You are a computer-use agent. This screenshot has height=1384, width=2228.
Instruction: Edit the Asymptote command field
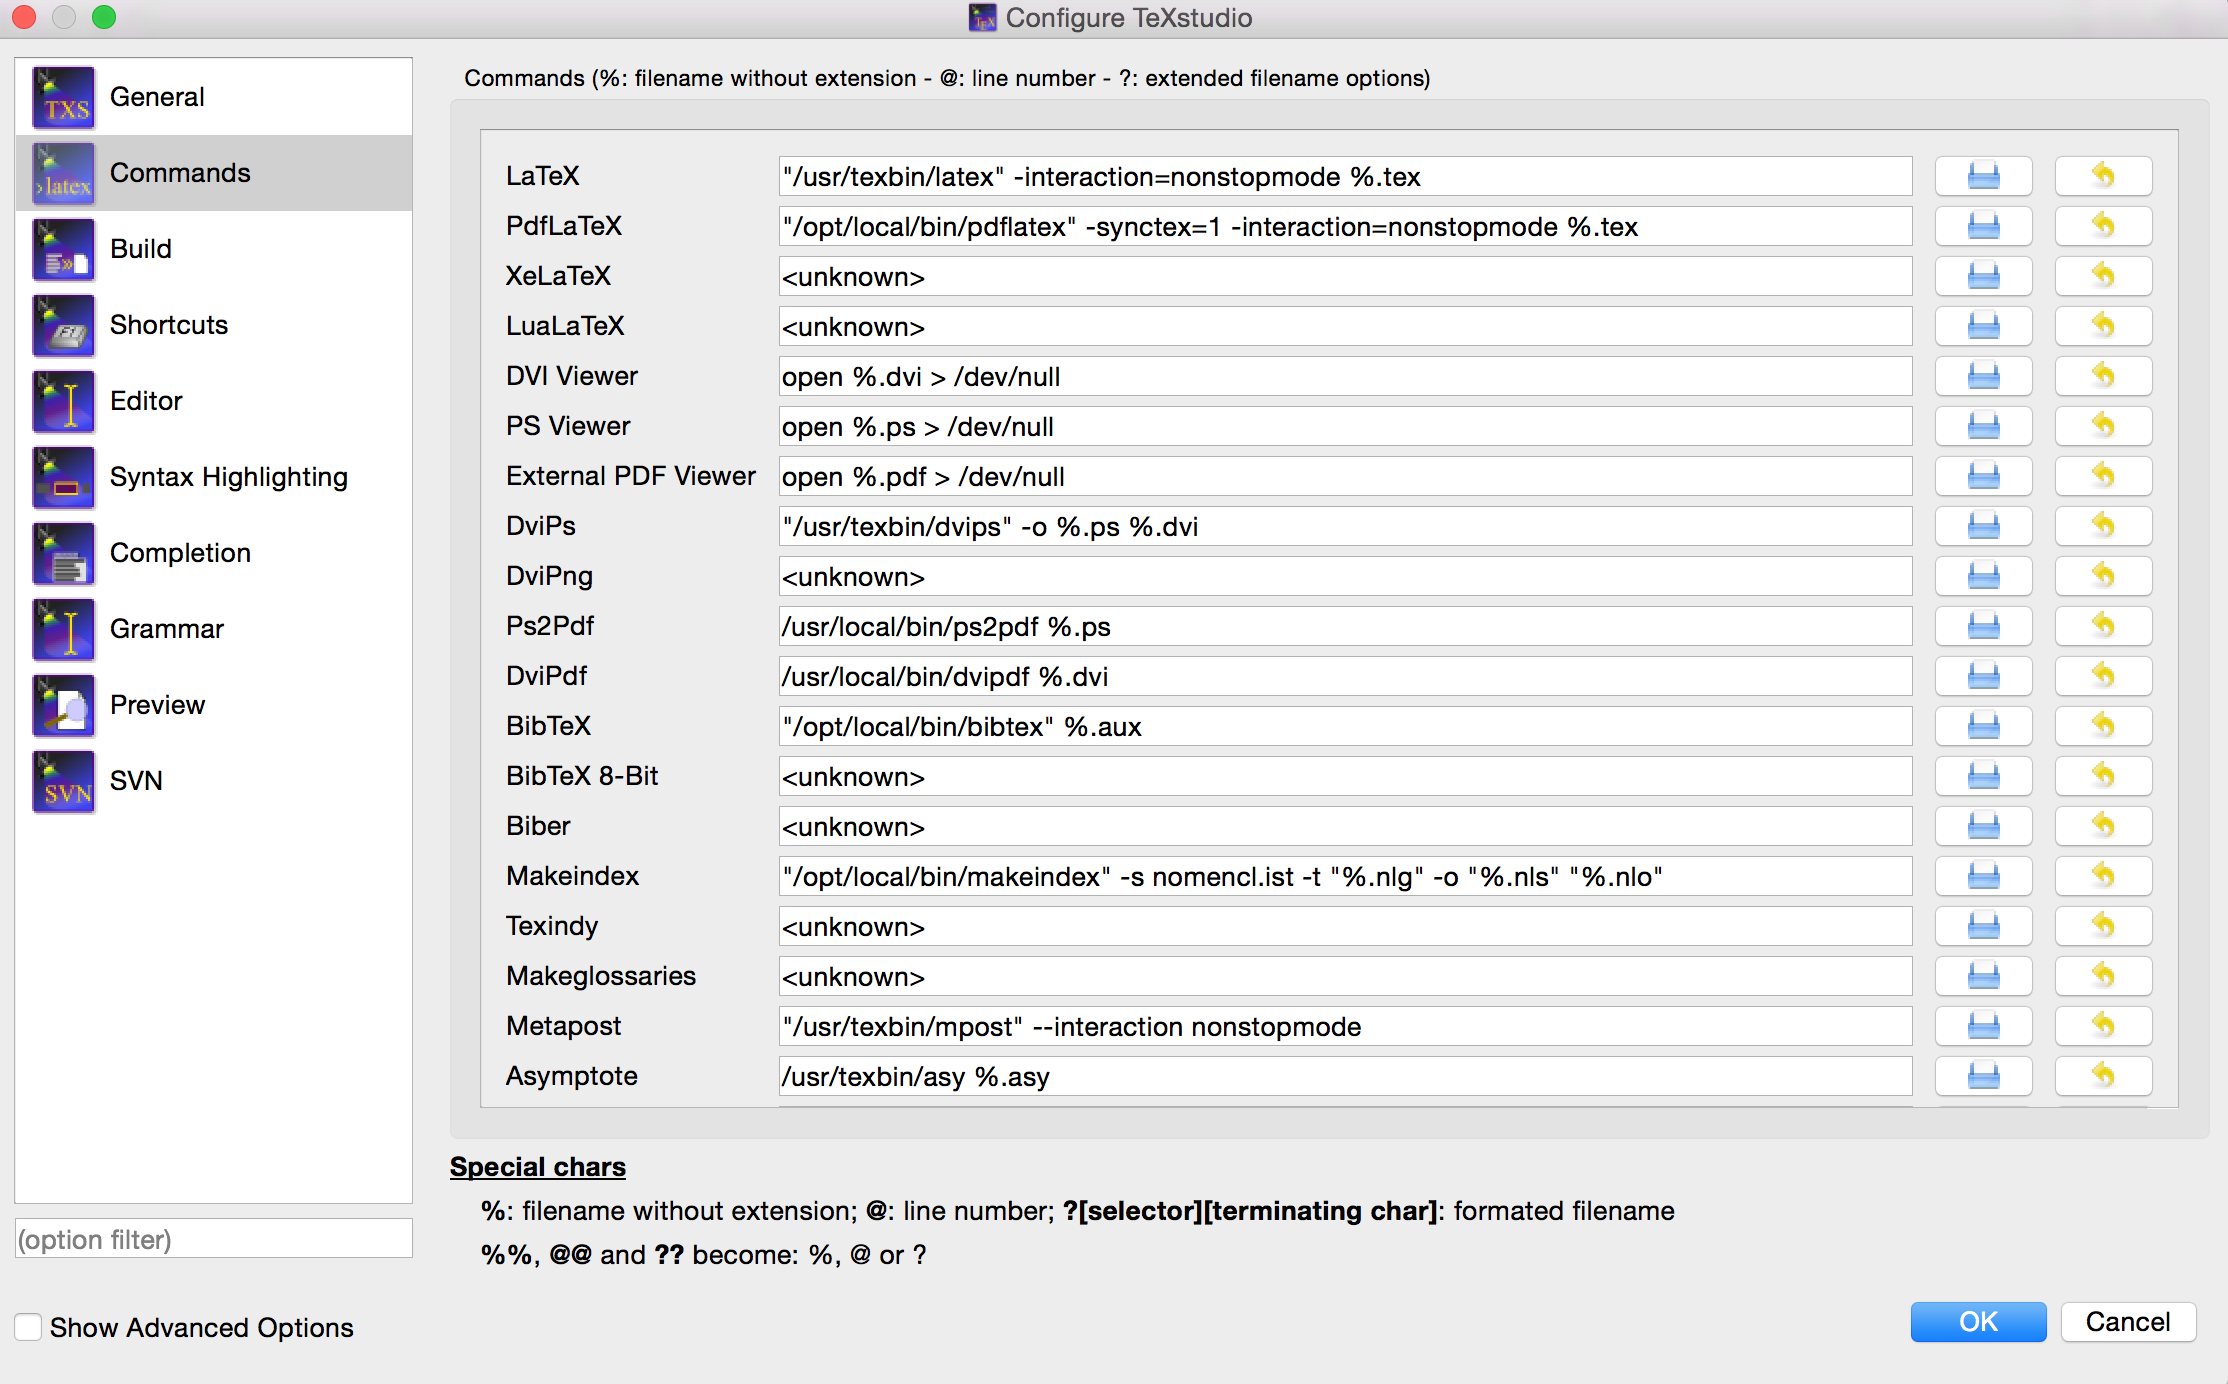click(x=1345, y=1076)
